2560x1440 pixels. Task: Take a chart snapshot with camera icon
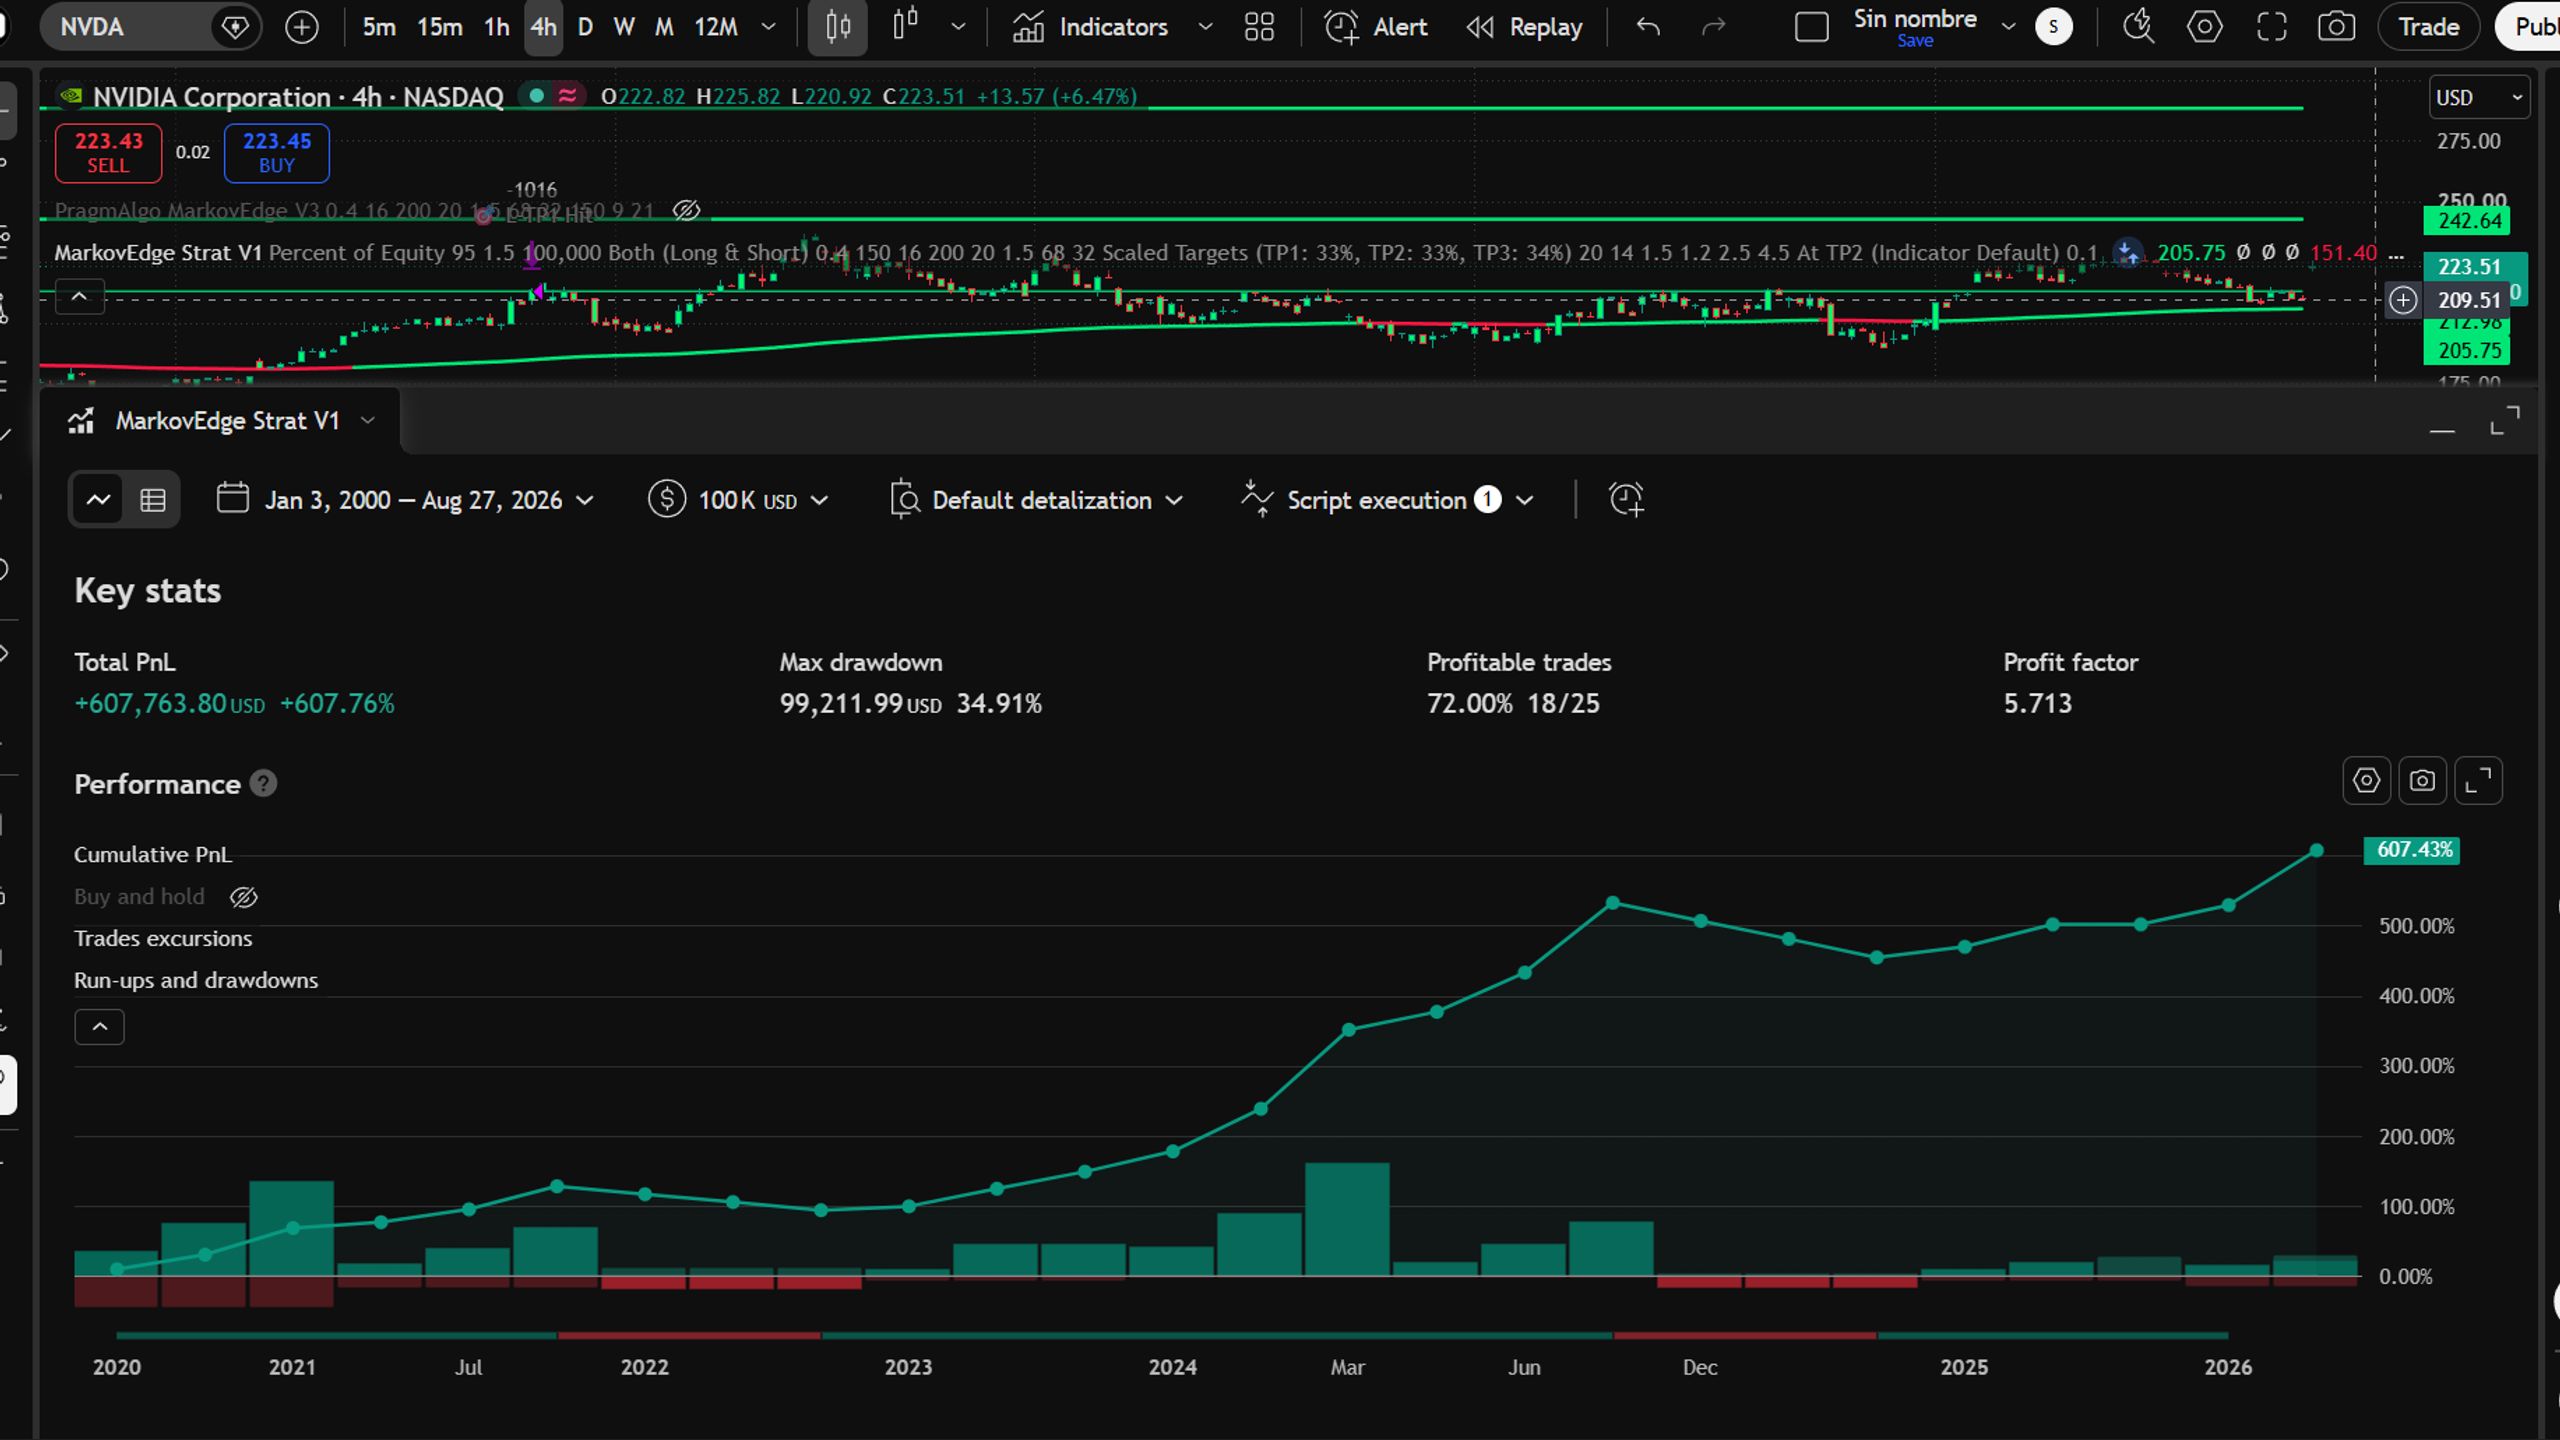(x=2336, y=27)
